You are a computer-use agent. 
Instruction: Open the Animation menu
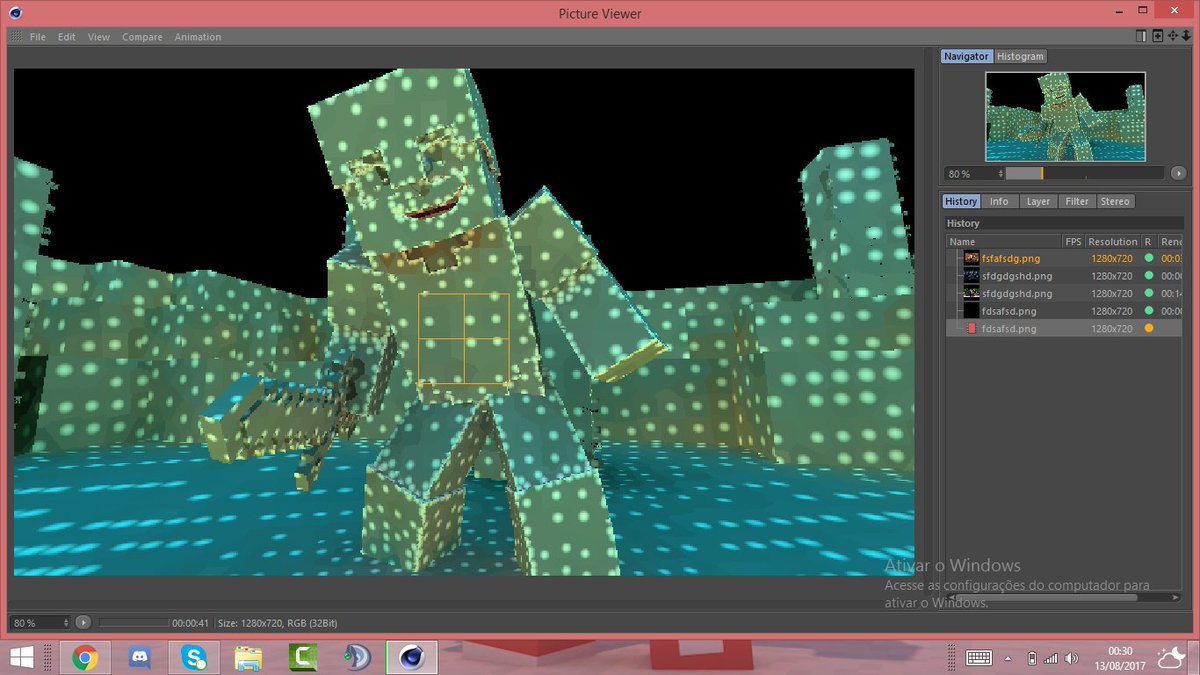pos(198,37)
